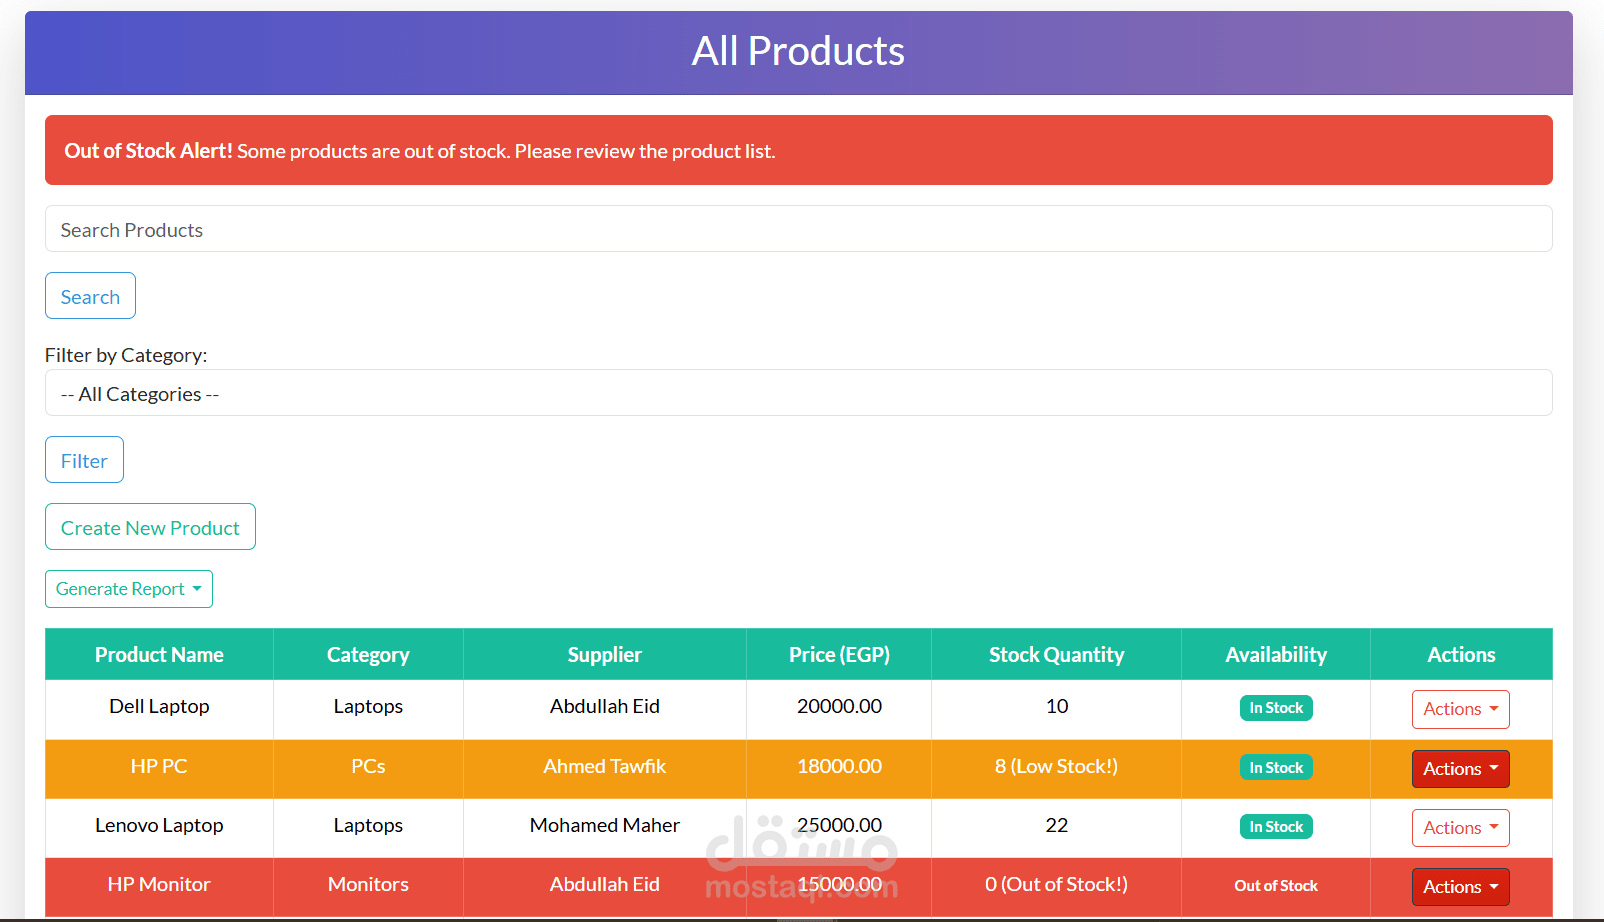This screenshot has width=1604, height=922.
Task: Click the Category column header
Action: point(368,655)
